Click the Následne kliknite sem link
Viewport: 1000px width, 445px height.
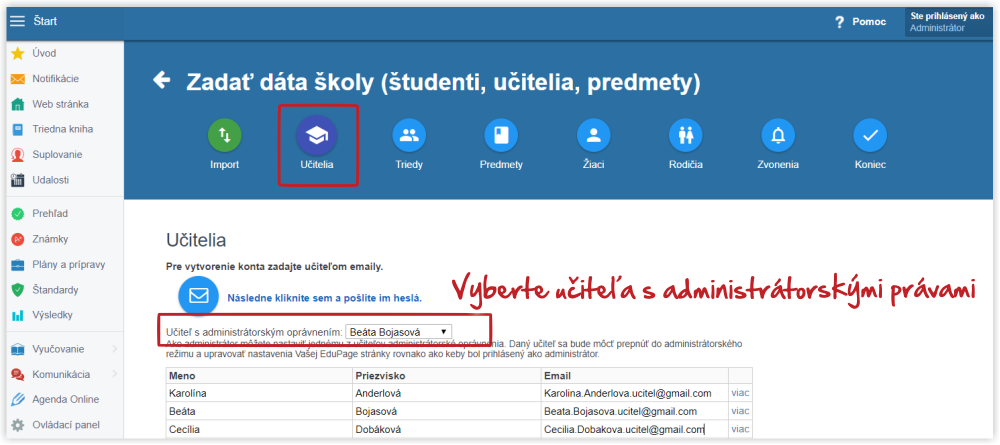pos(324,298)
